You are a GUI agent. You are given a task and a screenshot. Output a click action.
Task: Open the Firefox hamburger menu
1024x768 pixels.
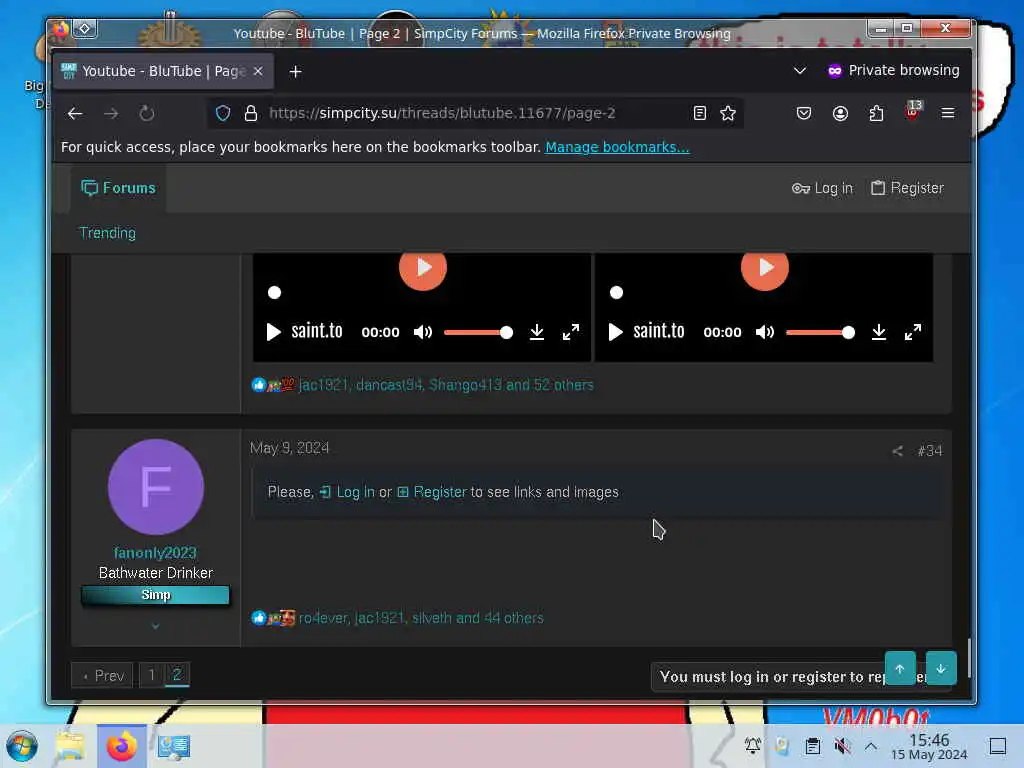tap(948, 114)
